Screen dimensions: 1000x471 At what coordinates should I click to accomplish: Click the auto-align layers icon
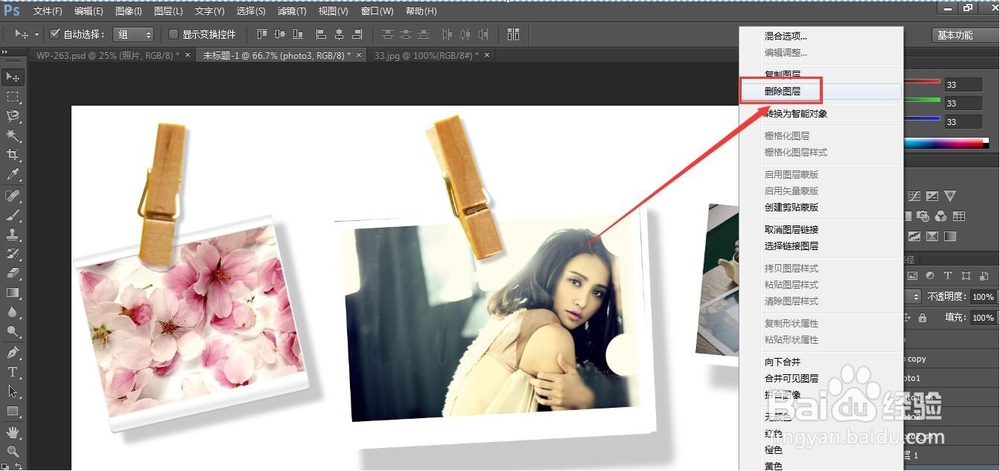pos(513,34)
